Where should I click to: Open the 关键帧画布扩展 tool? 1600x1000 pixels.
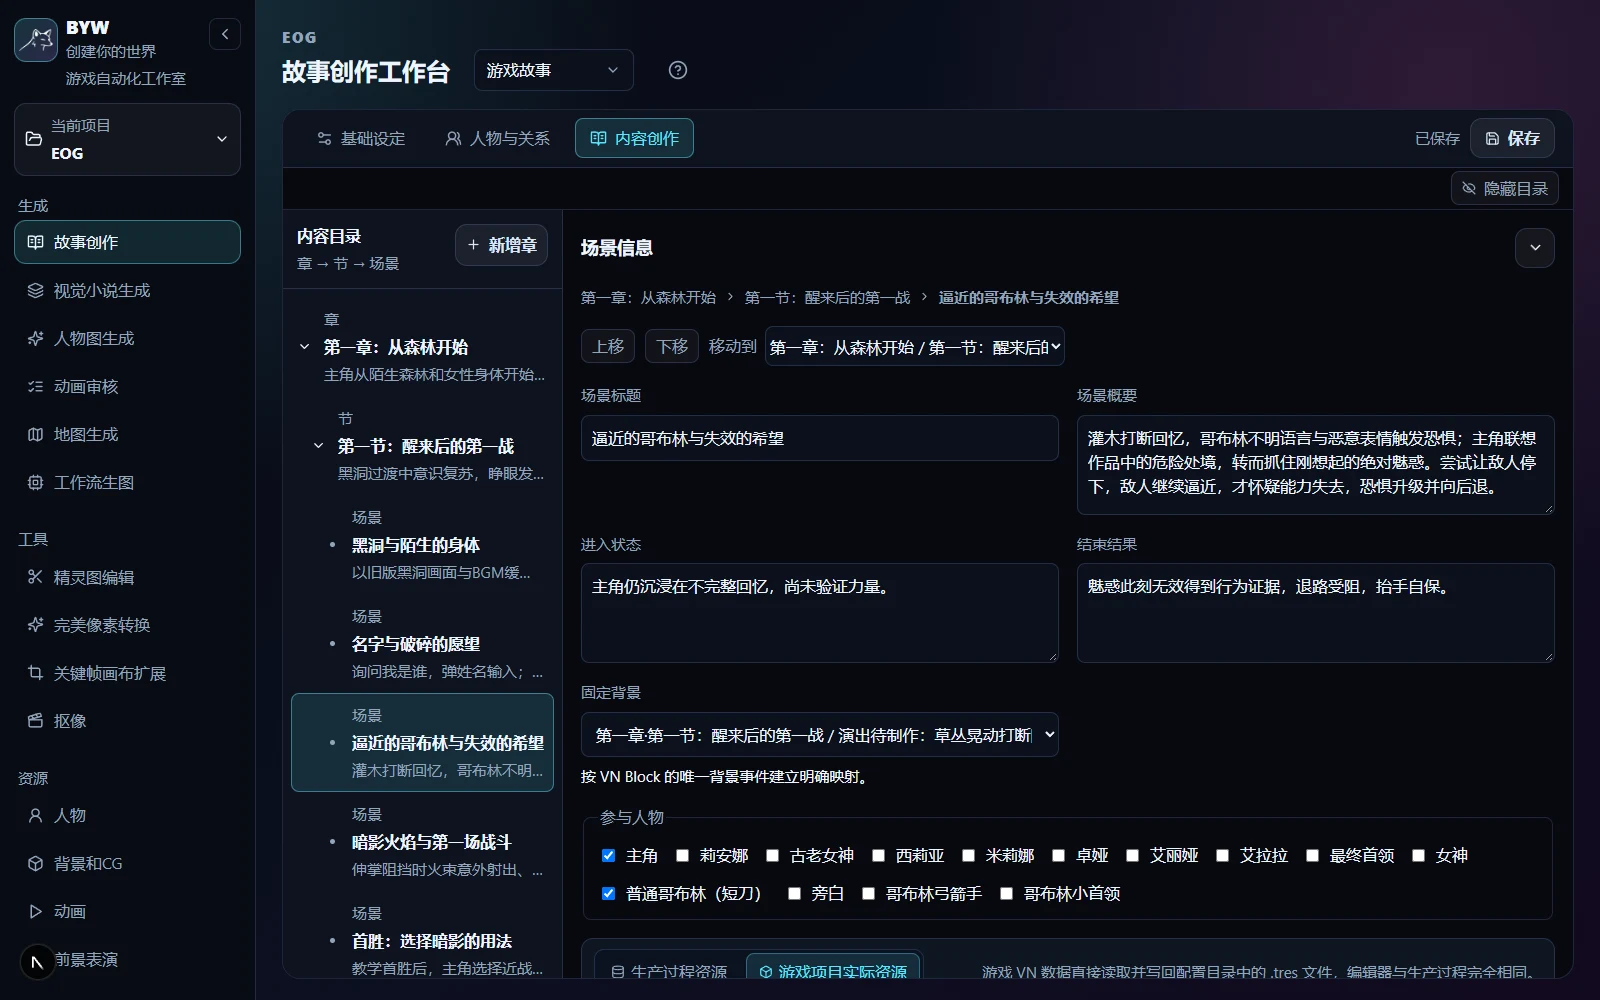tap(127, 673)
